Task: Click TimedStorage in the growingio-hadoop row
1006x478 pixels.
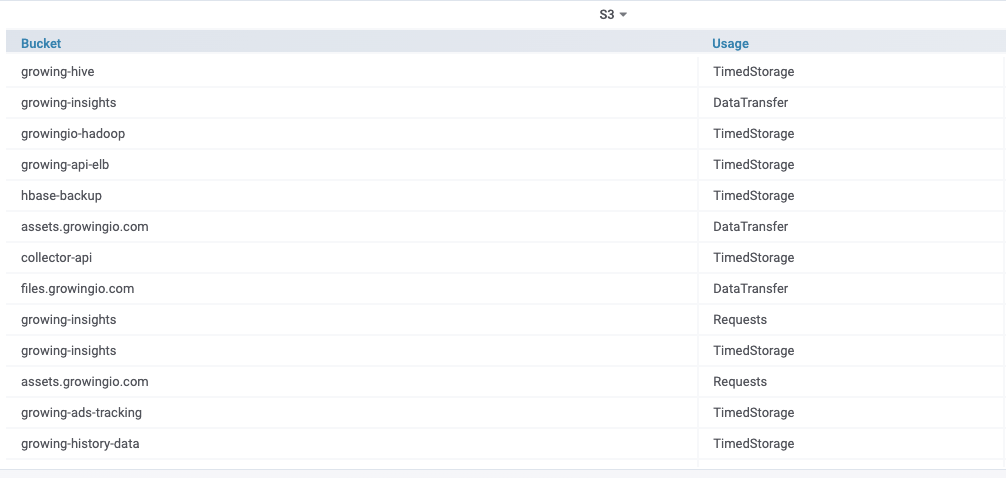Action: [x=753, y=133]
